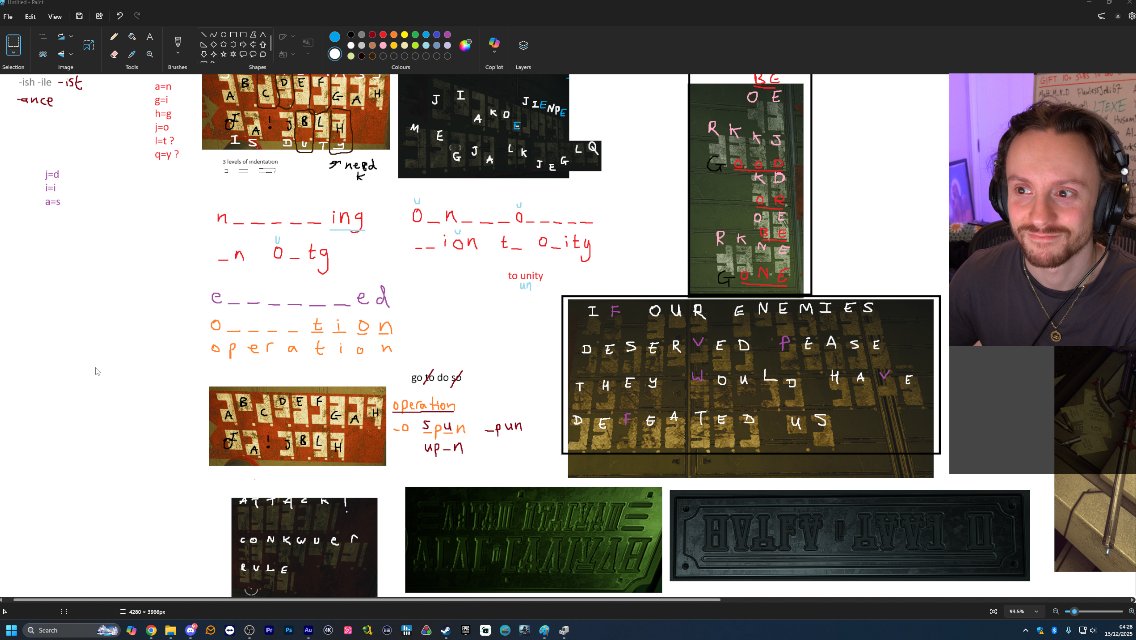Screen dimensions: 1136x640
Task: Open the Edit colours wheel
Action: coord(465,45)
